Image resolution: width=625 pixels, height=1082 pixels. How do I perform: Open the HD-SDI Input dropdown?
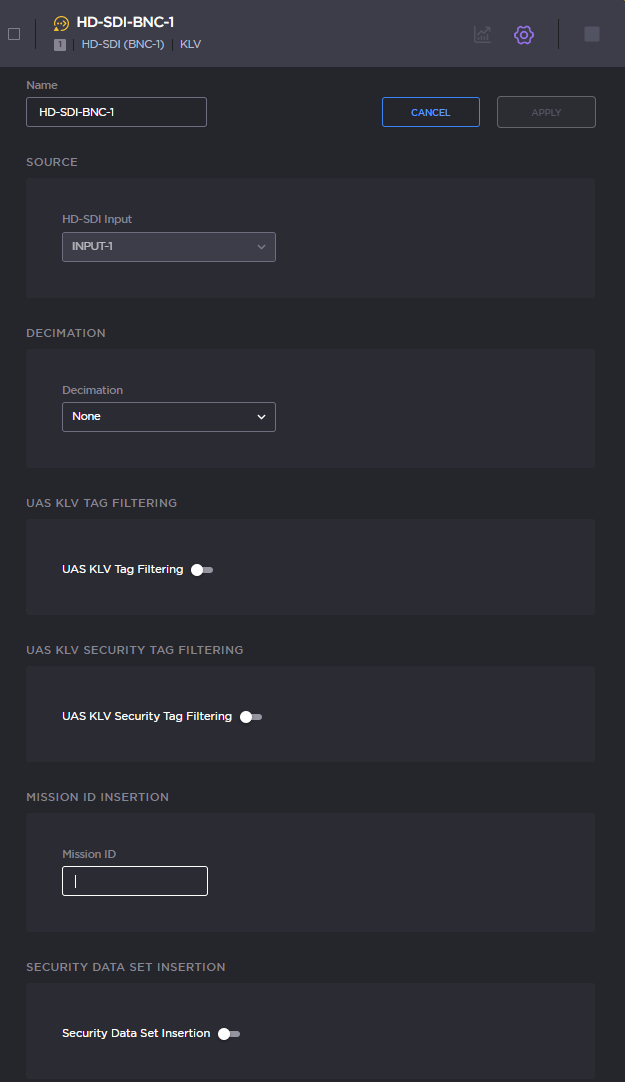168,247
